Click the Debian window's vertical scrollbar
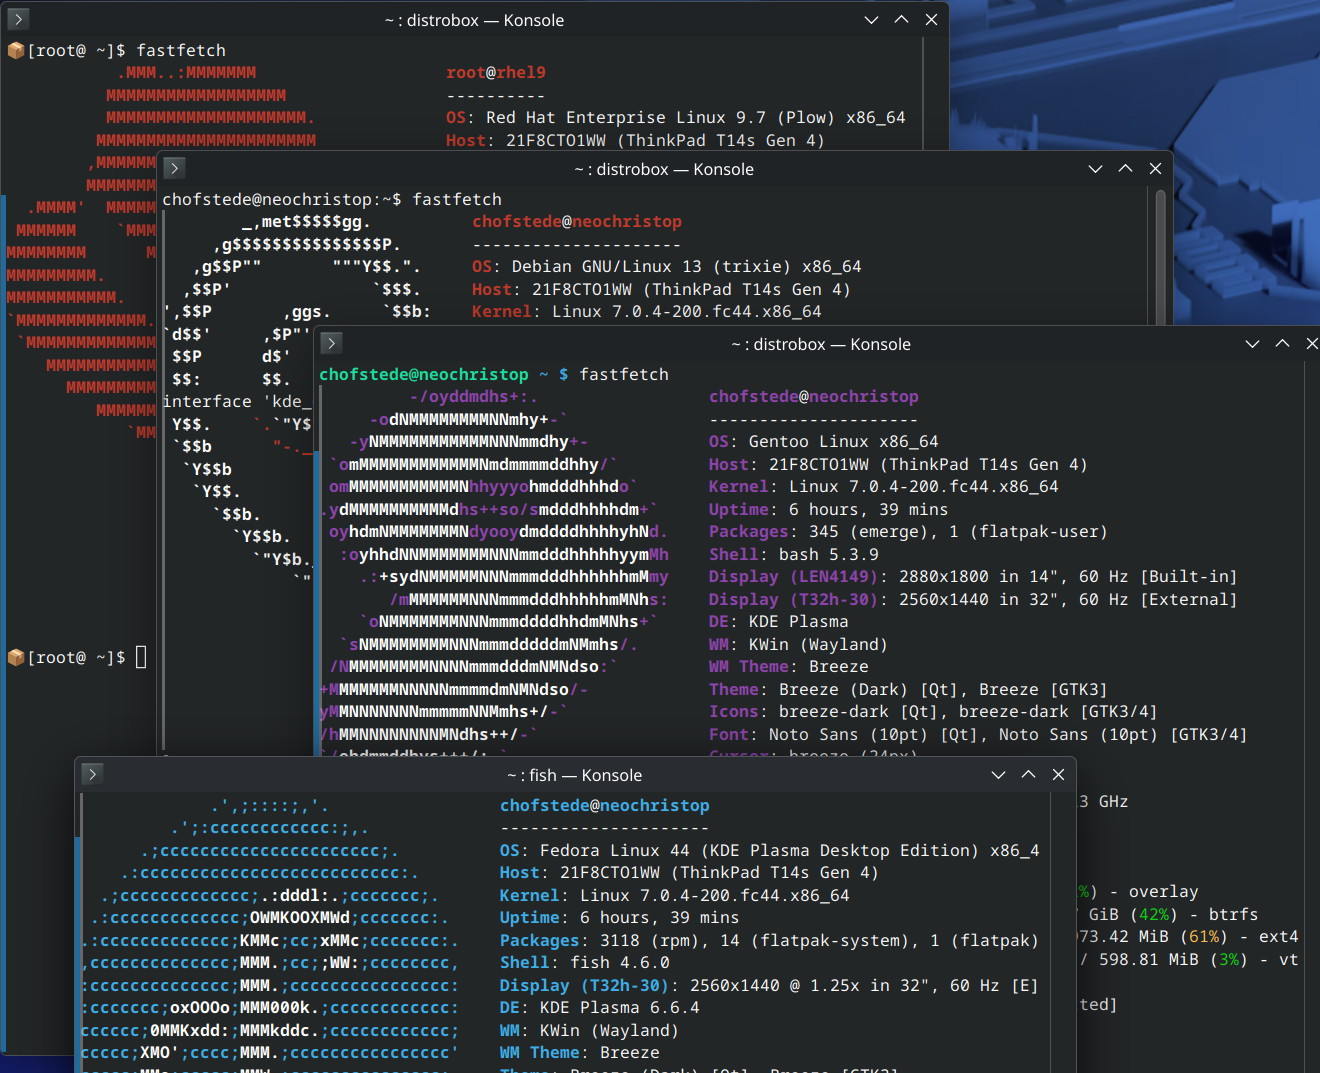Image resolution: width=1320 pixels, height=1073 pixels. pos(1160,256)
